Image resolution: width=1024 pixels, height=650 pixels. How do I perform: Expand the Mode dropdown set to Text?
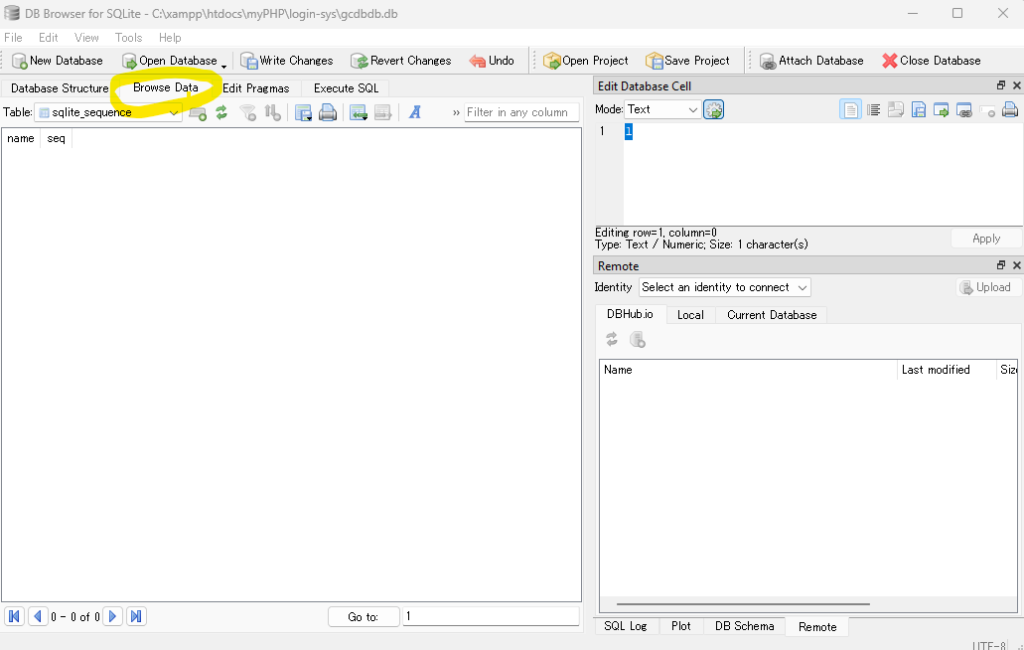[663, 110]
